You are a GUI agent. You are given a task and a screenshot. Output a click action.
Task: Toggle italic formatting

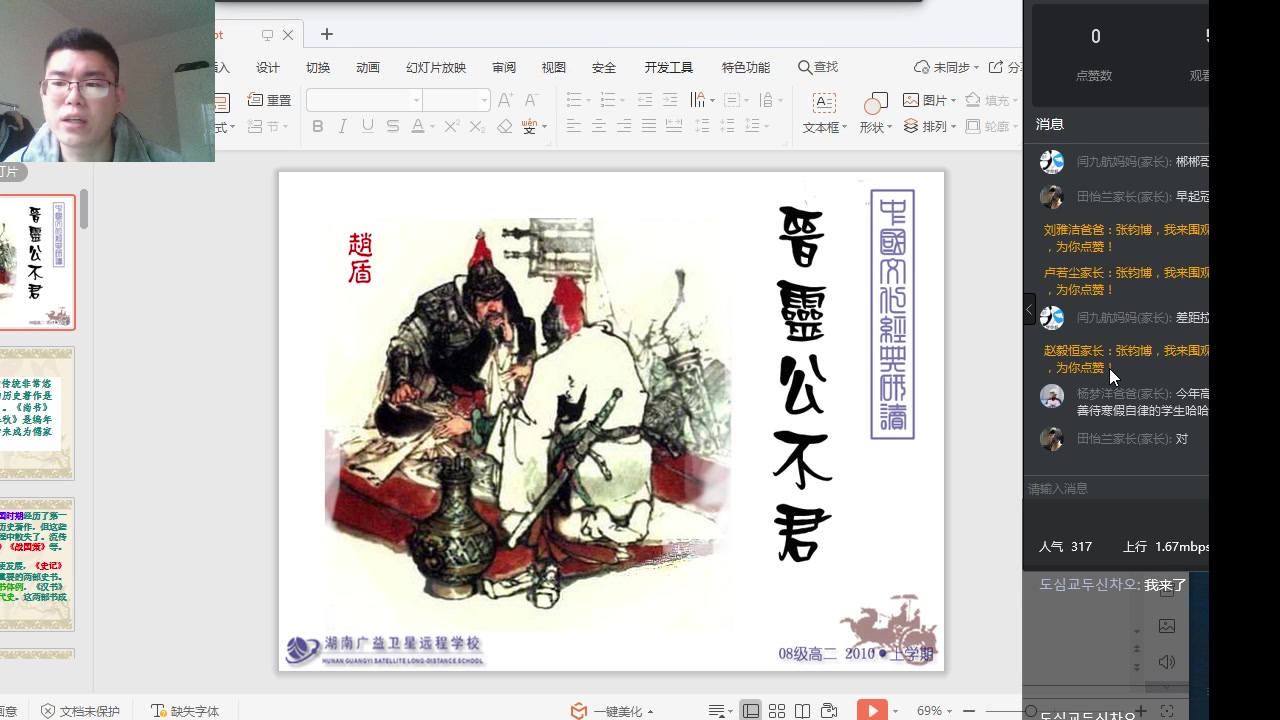(343, 126)
